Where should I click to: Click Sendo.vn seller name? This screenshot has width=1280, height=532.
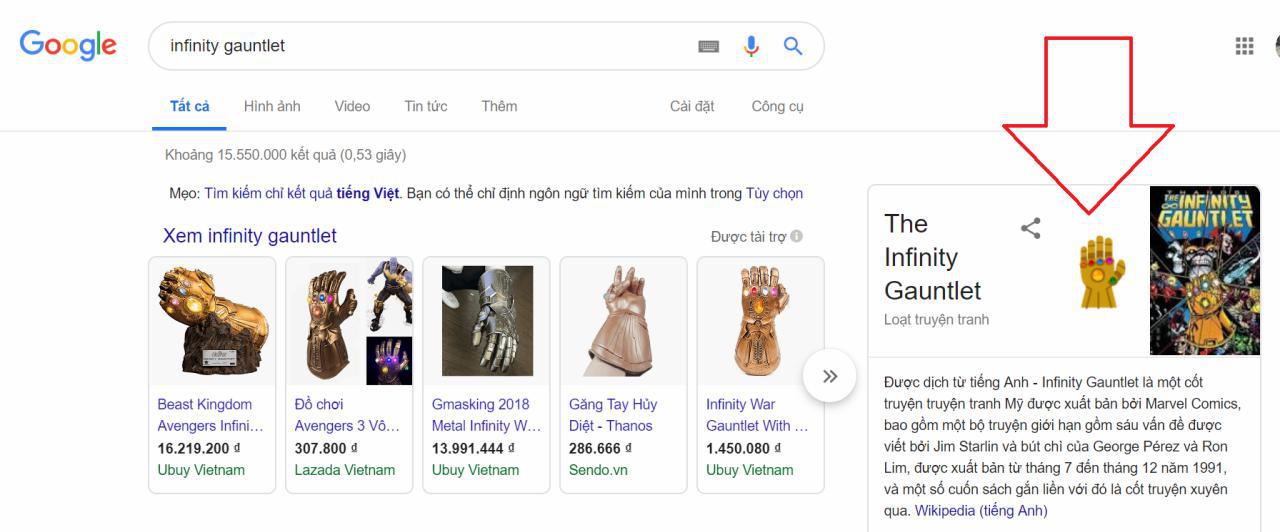pos(598,470)
